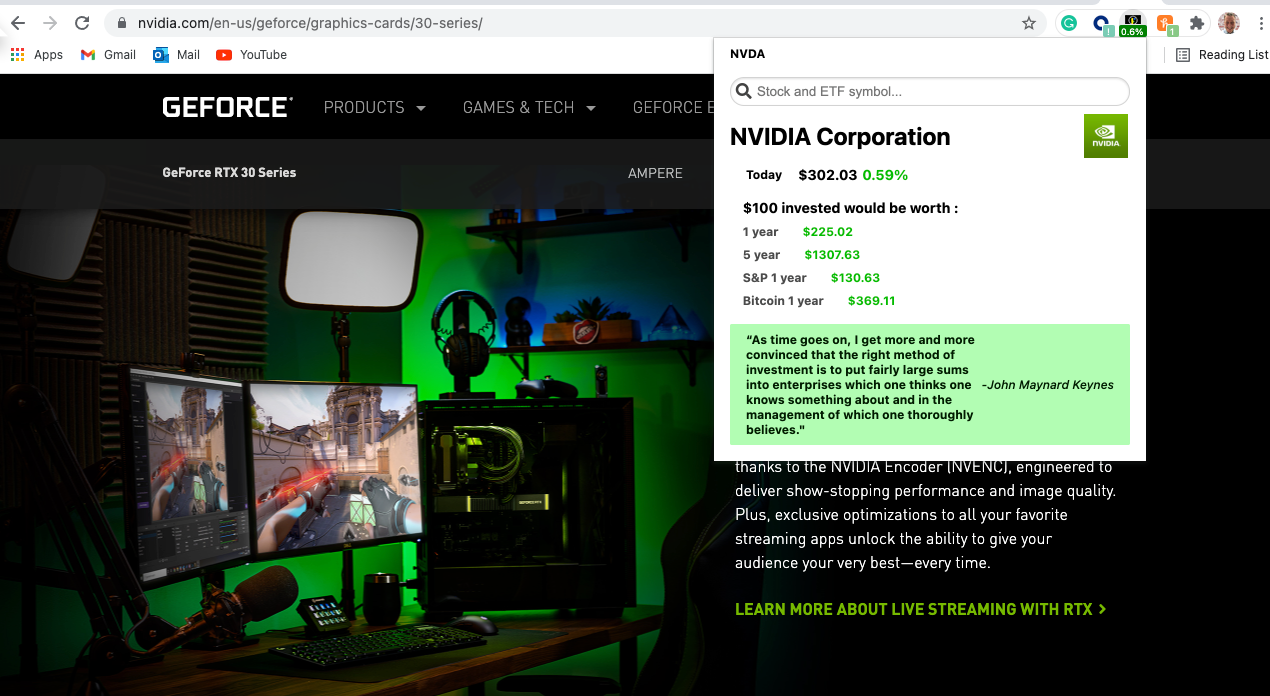Click the site lock icon in address bar
1270x696 pixels.
tap(121, 23)
